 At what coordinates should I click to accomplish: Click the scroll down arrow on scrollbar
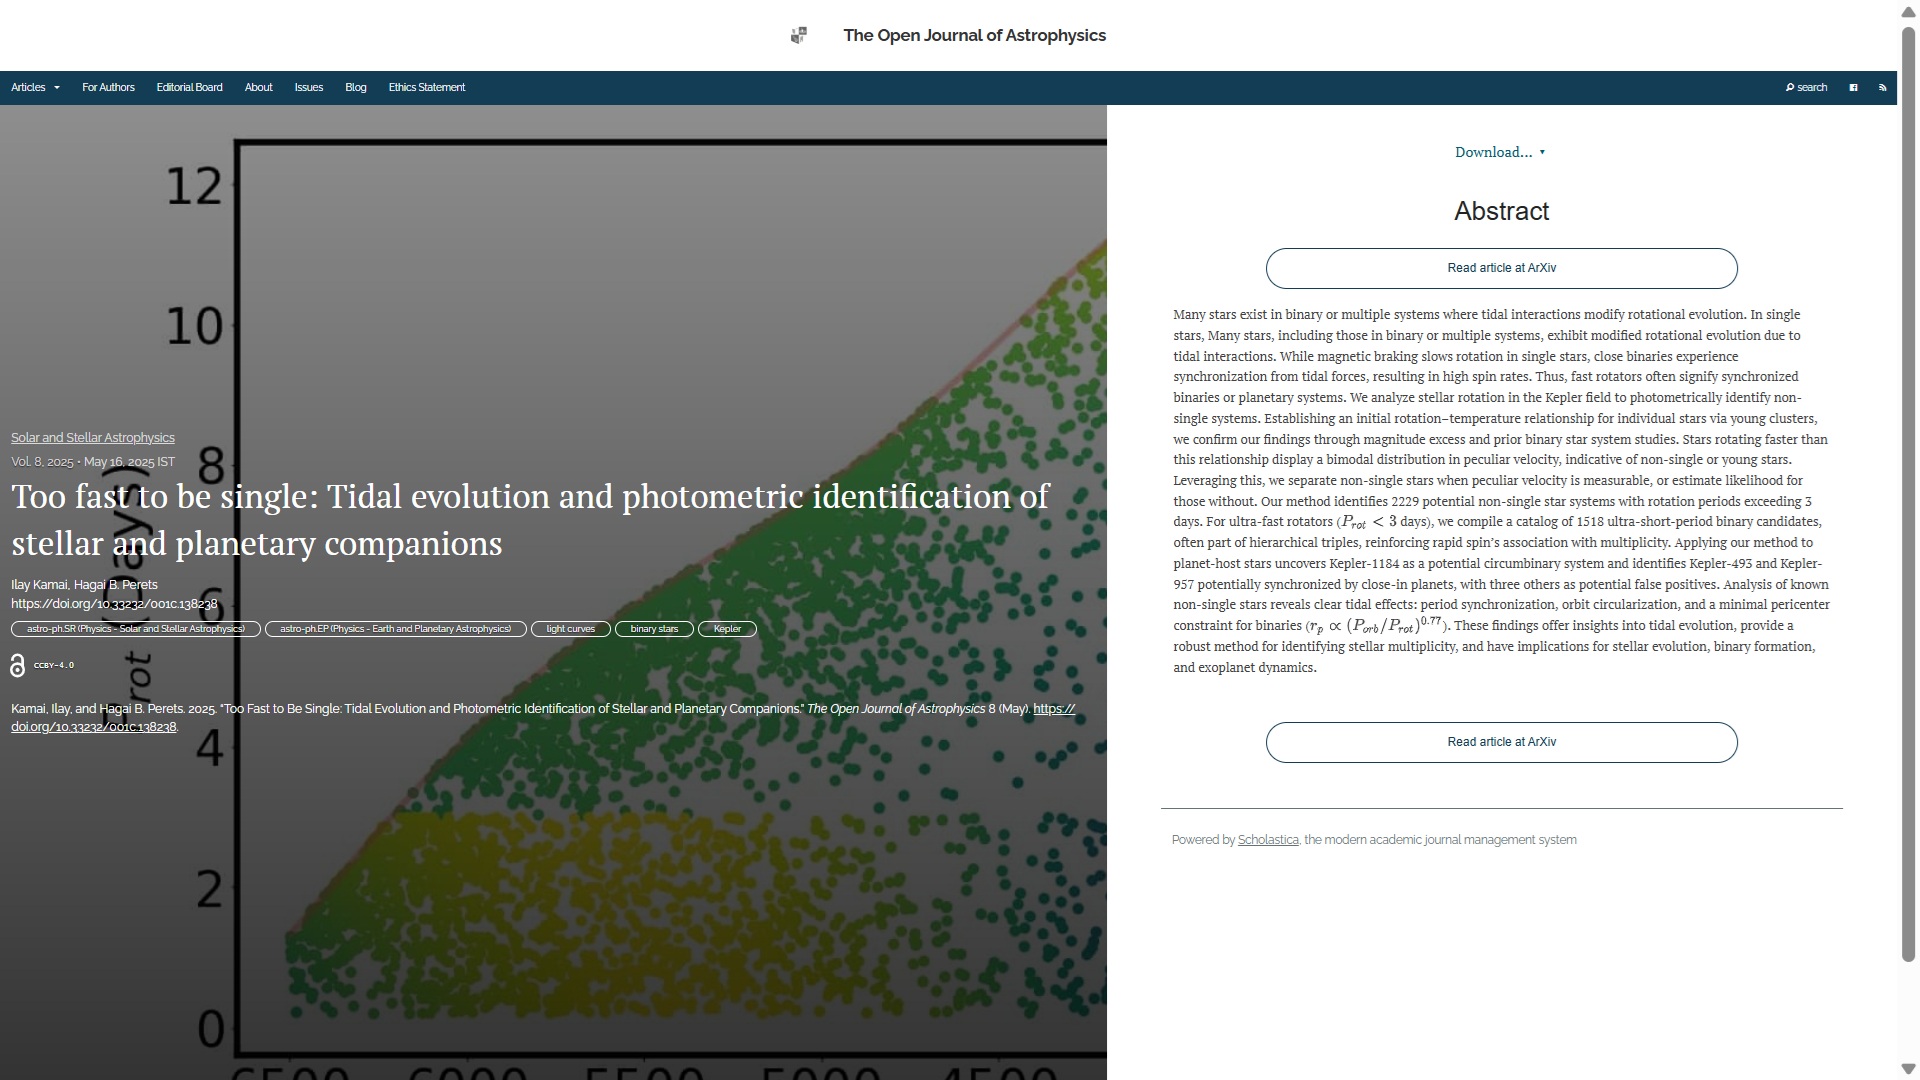click(x=1908, y=1069)
